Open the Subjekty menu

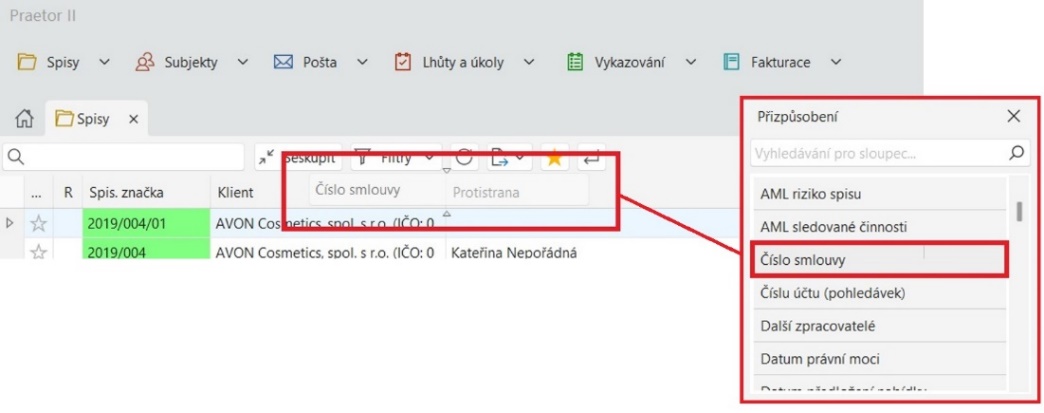point(190,62)
